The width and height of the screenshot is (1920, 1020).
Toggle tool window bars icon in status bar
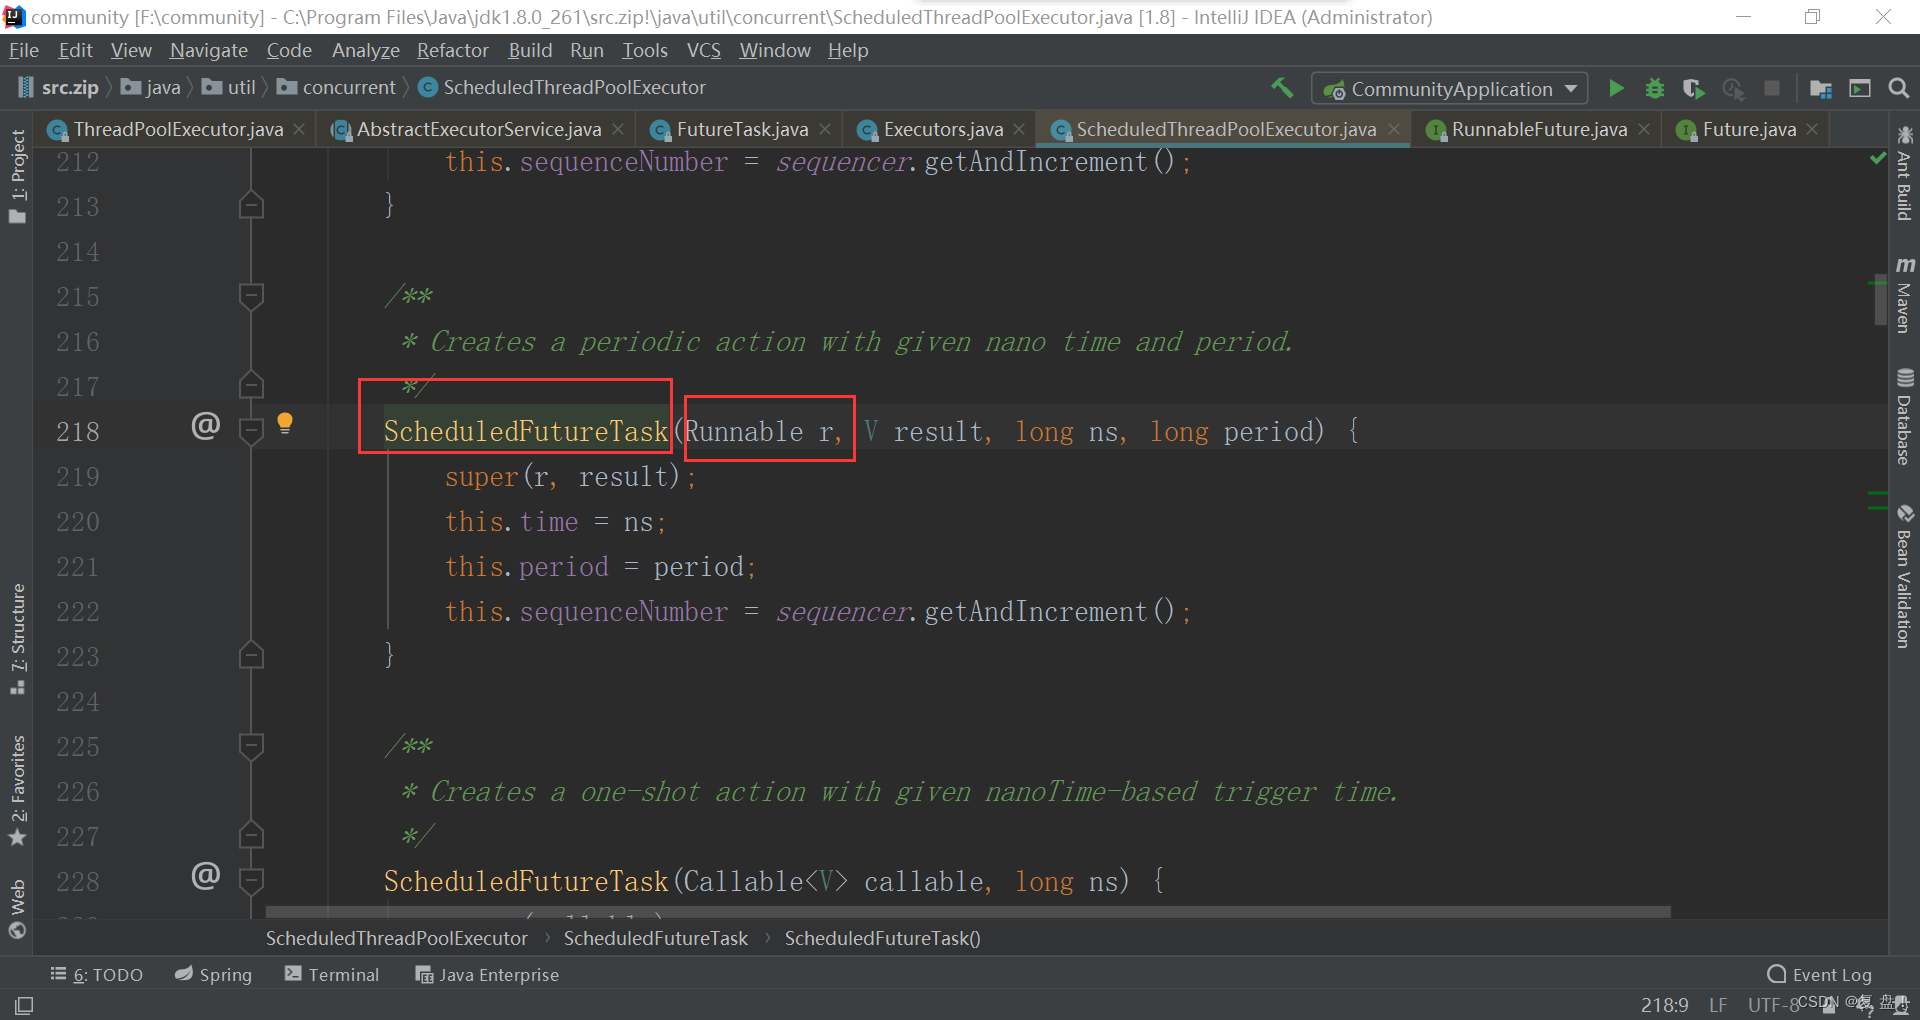[24, 1005]
